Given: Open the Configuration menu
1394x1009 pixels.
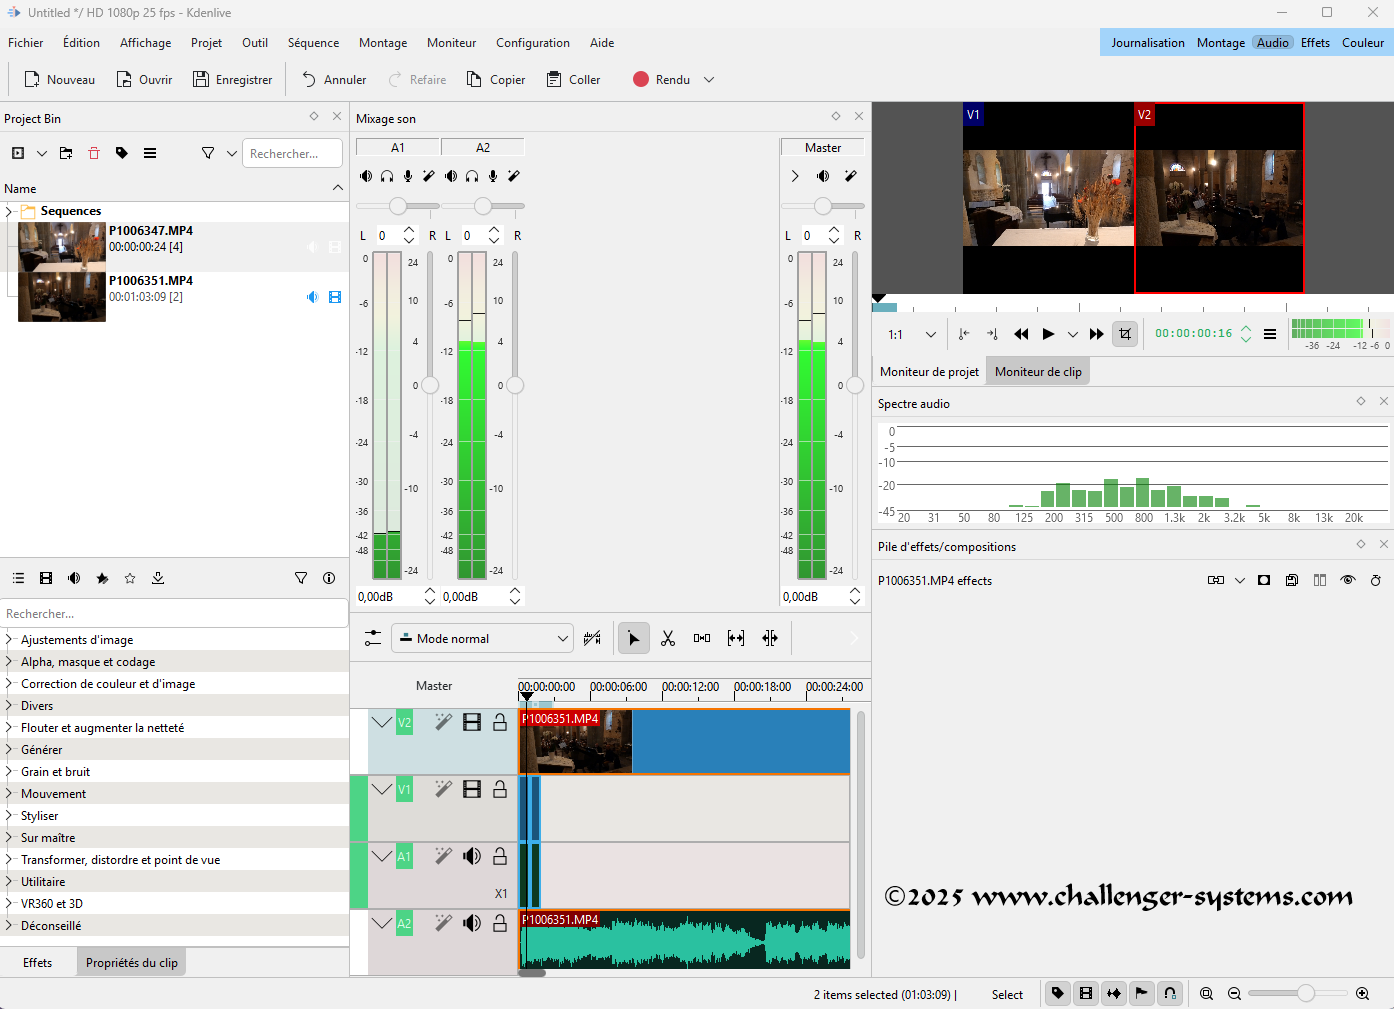Looking at the screenshot, I should pyautogui.click(x=533, y=43).
